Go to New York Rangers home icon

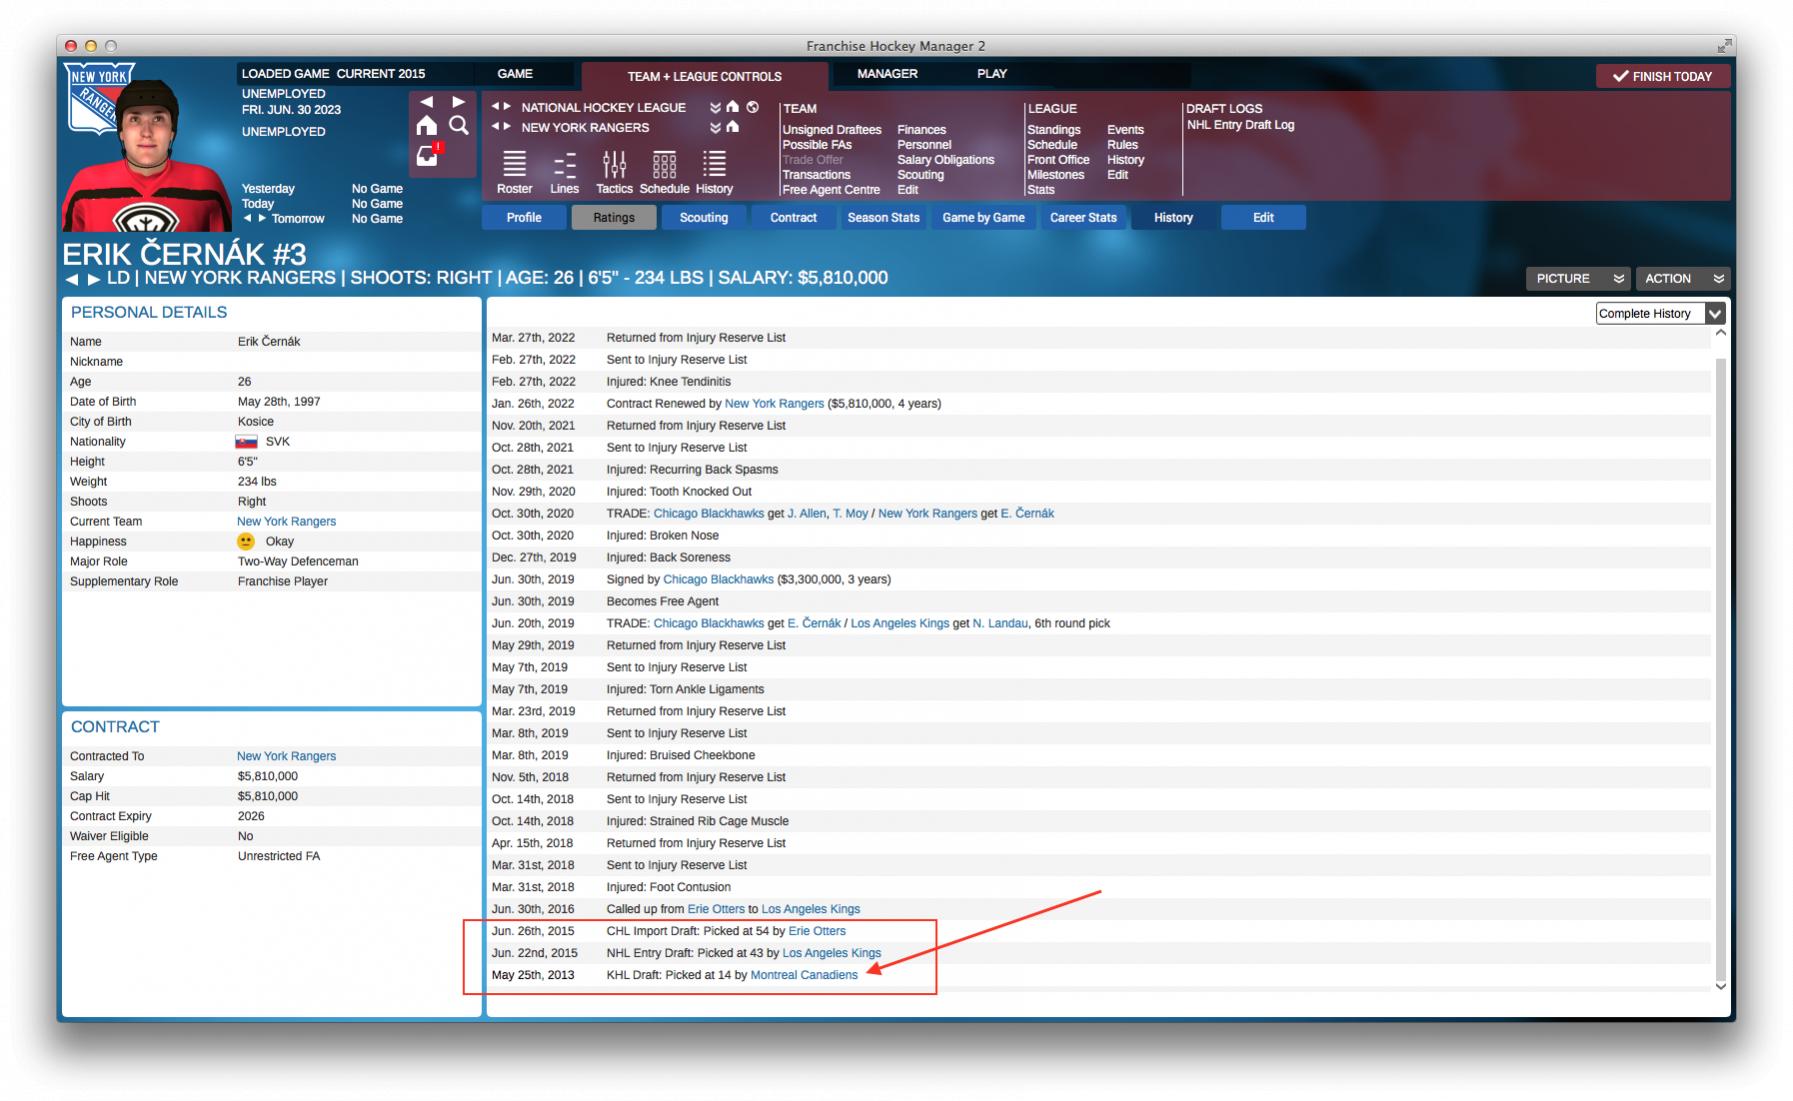tap(733, 127)
